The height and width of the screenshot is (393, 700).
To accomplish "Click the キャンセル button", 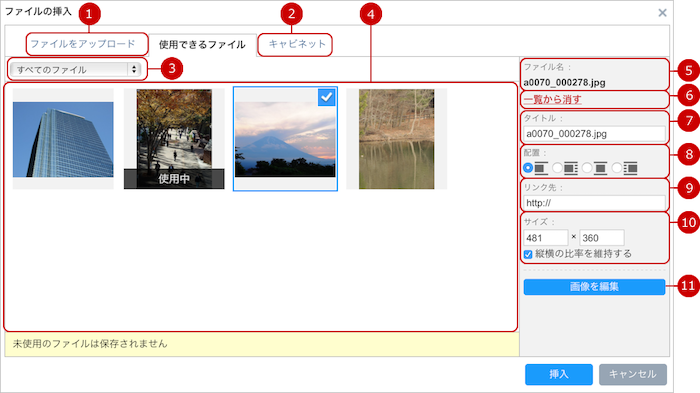I will (633, 374).
